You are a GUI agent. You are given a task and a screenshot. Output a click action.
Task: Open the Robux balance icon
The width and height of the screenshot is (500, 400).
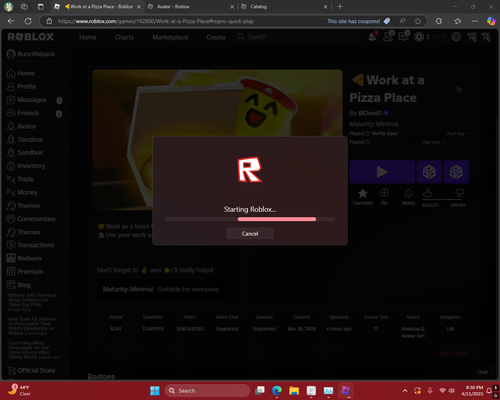(419, 37)
